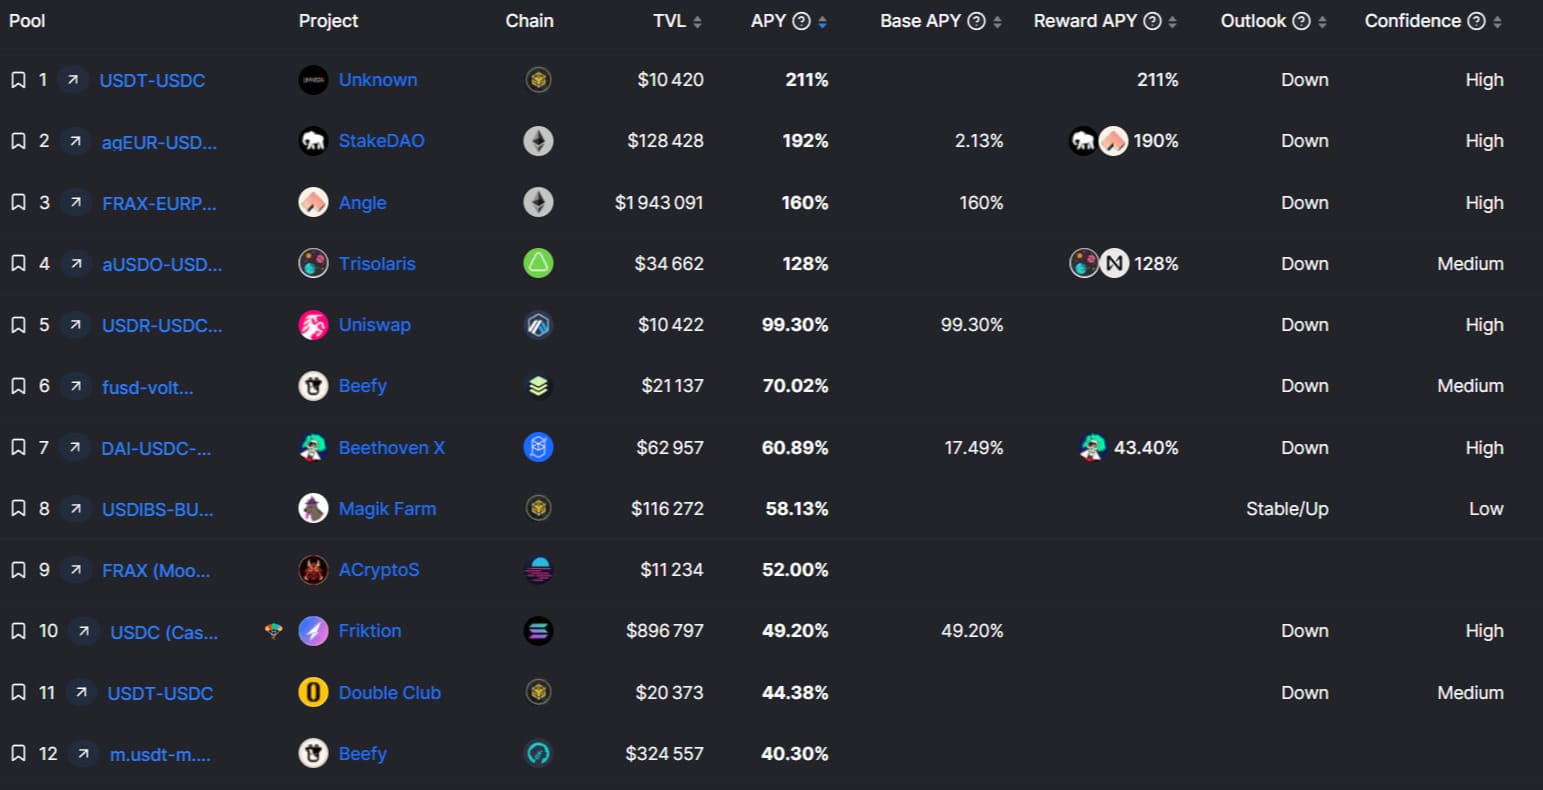Click the Fantom chain icon in Beethoven X row
The height and width of the screenshot is (790, 1543).
pyautogui.click(x=538, y=448)
